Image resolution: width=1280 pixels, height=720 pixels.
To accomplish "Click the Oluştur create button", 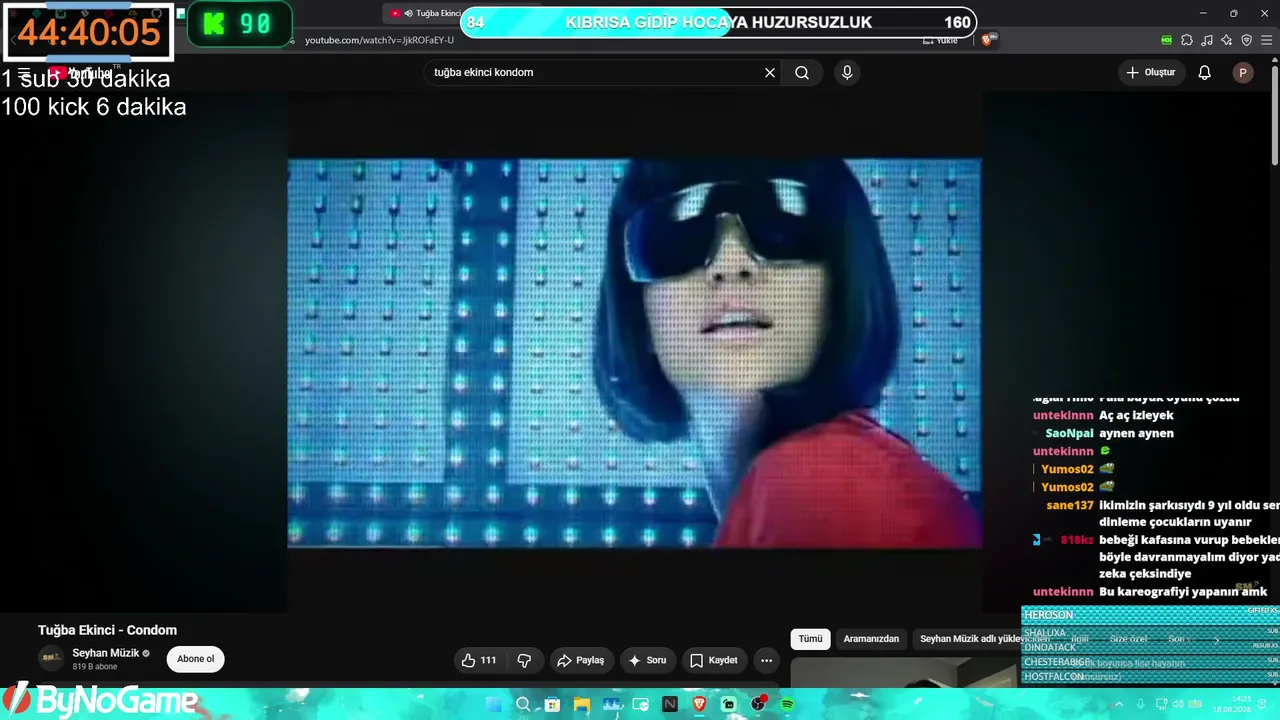I will (x=1151, y=72).
